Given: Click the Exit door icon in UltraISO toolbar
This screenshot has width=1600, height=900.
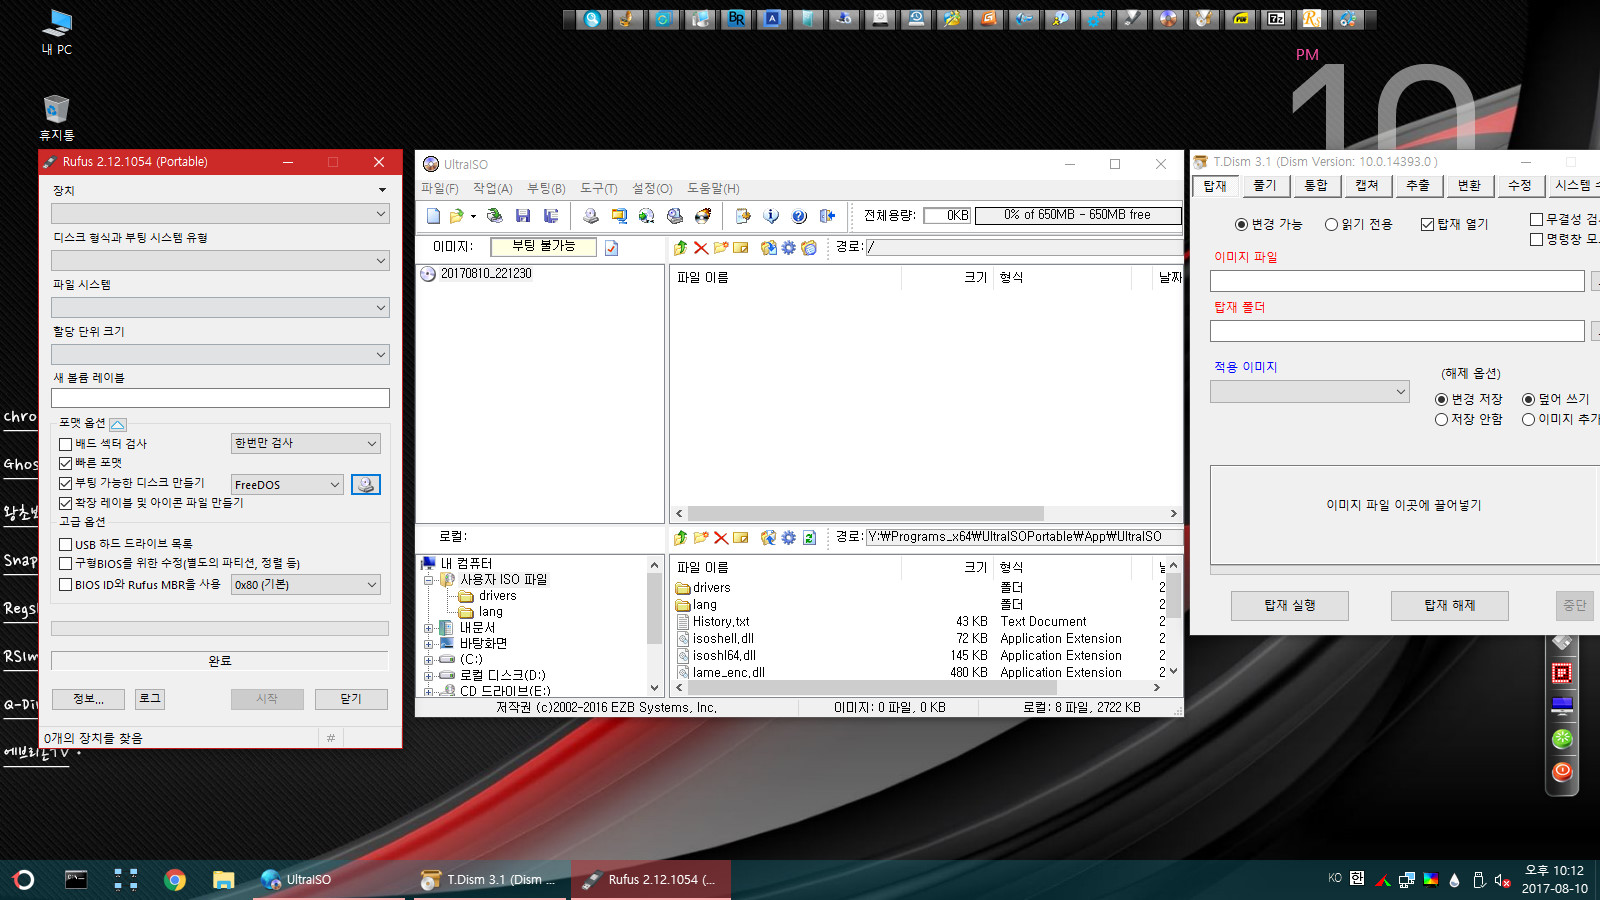Looking at the screenshot, I should point(827,216).
